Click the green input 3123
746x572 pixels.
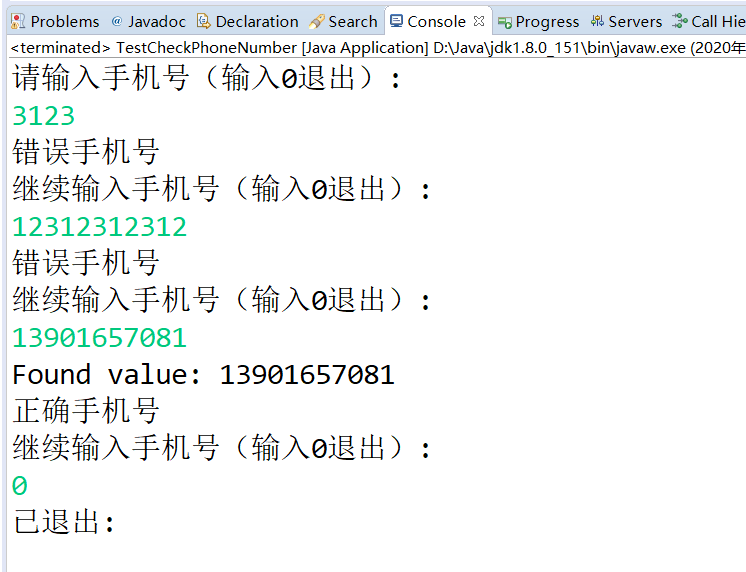[x=43, y=116]
